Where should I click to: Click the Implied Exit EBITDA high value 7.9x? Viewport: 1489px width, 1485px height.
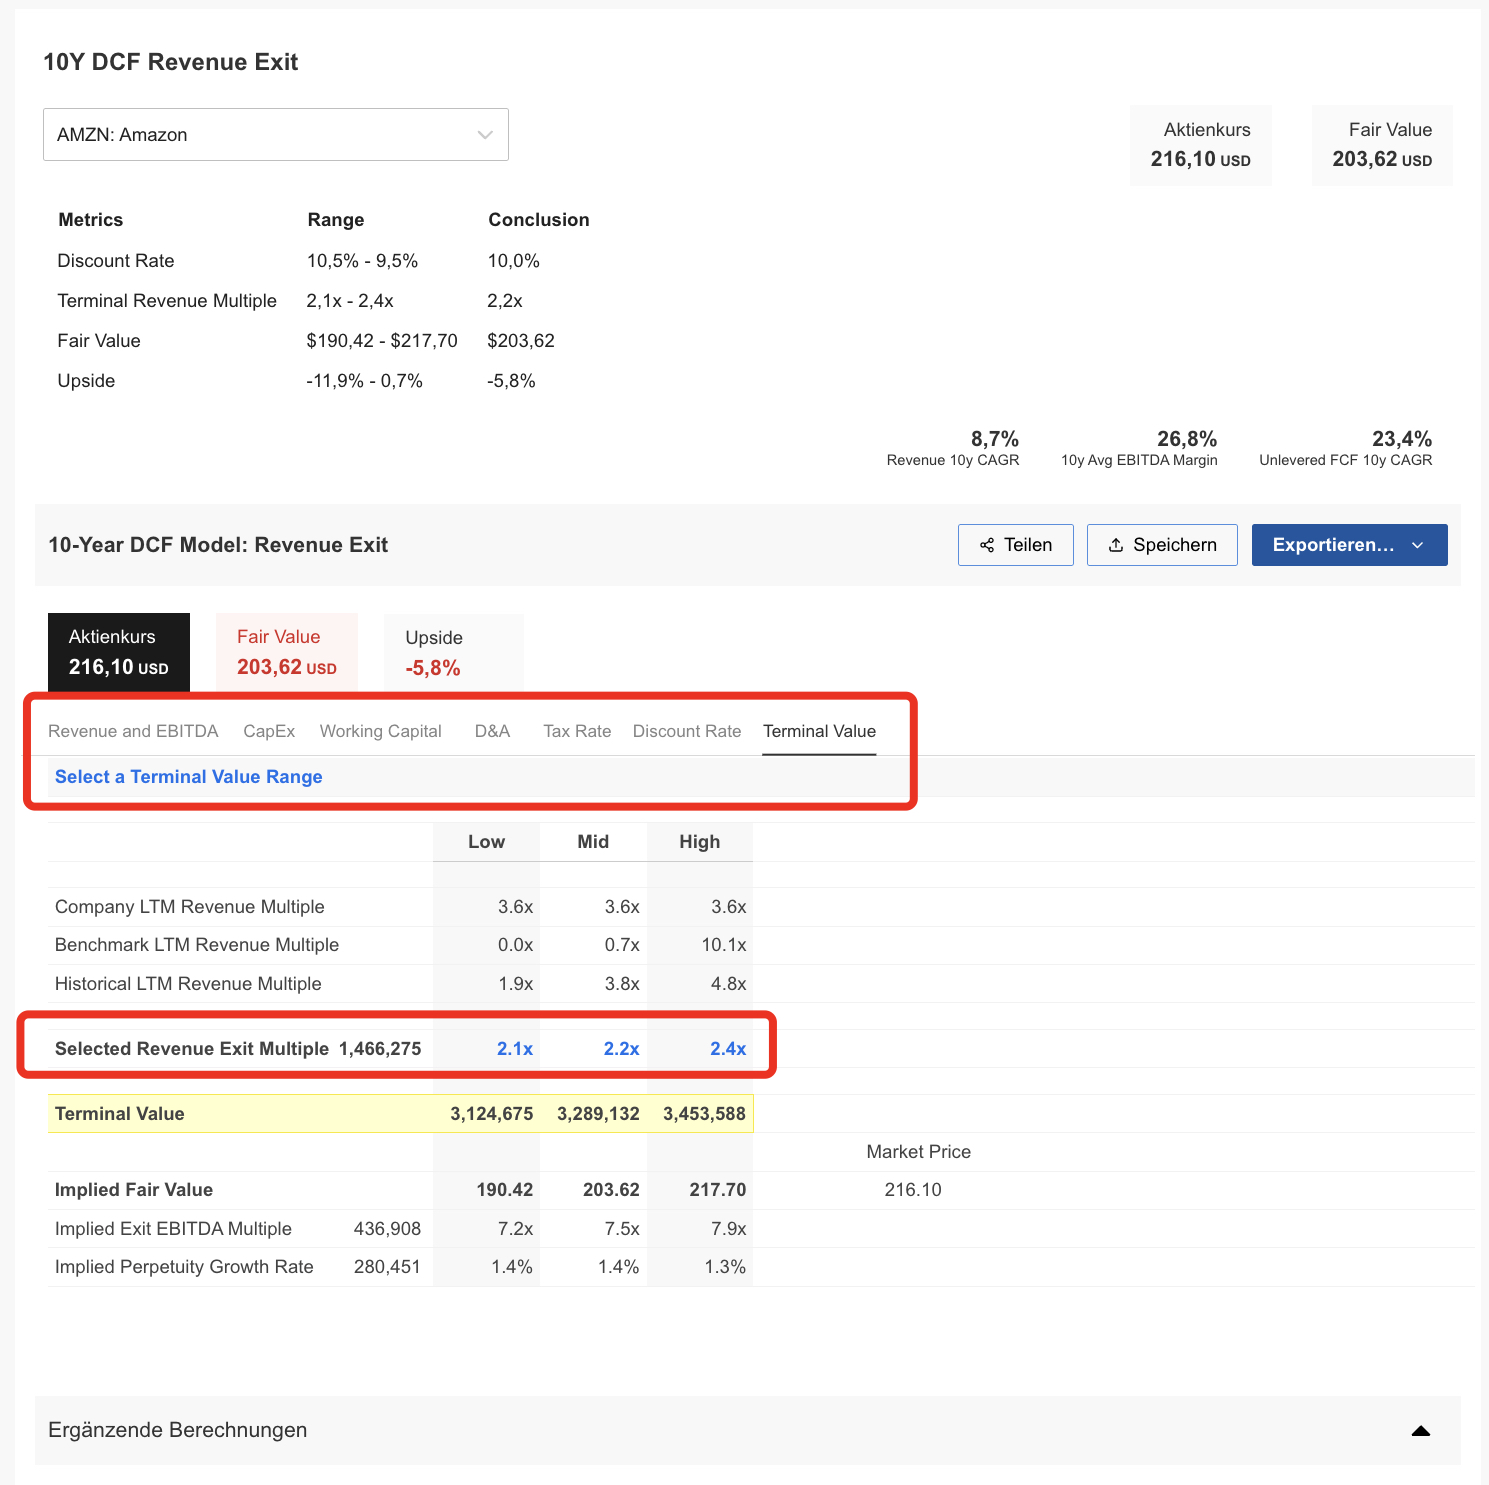point(728,1229)
